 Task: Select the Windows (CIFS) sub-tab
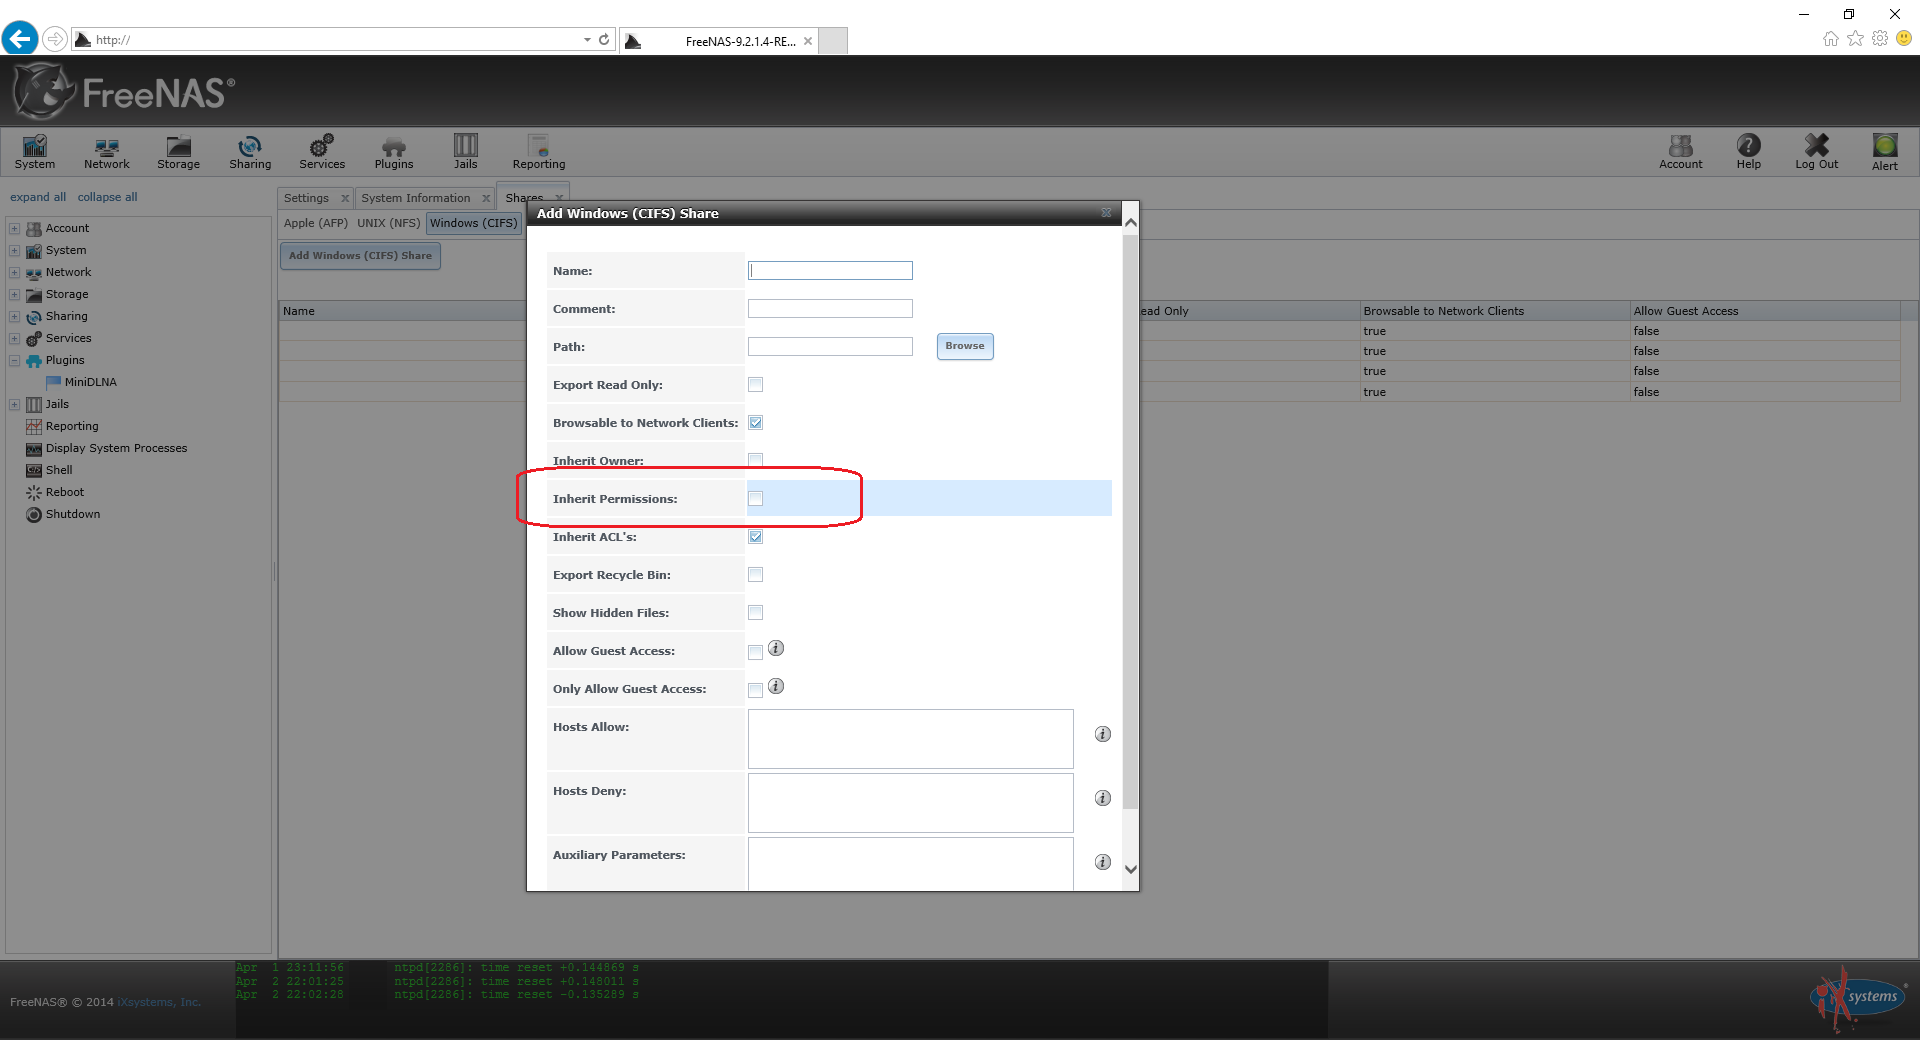click(474, 223)
